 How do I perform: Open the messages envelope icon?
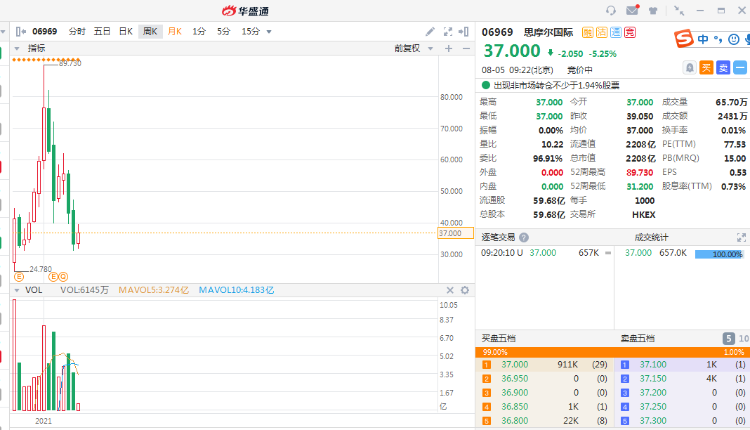[632, 10]
